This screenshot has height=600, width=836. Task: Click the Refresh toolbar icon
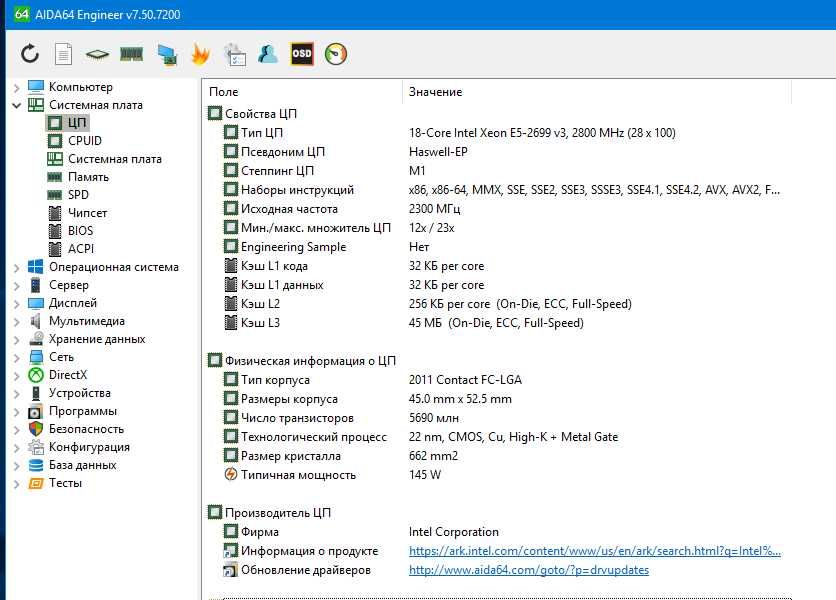[x=30, y=54]
